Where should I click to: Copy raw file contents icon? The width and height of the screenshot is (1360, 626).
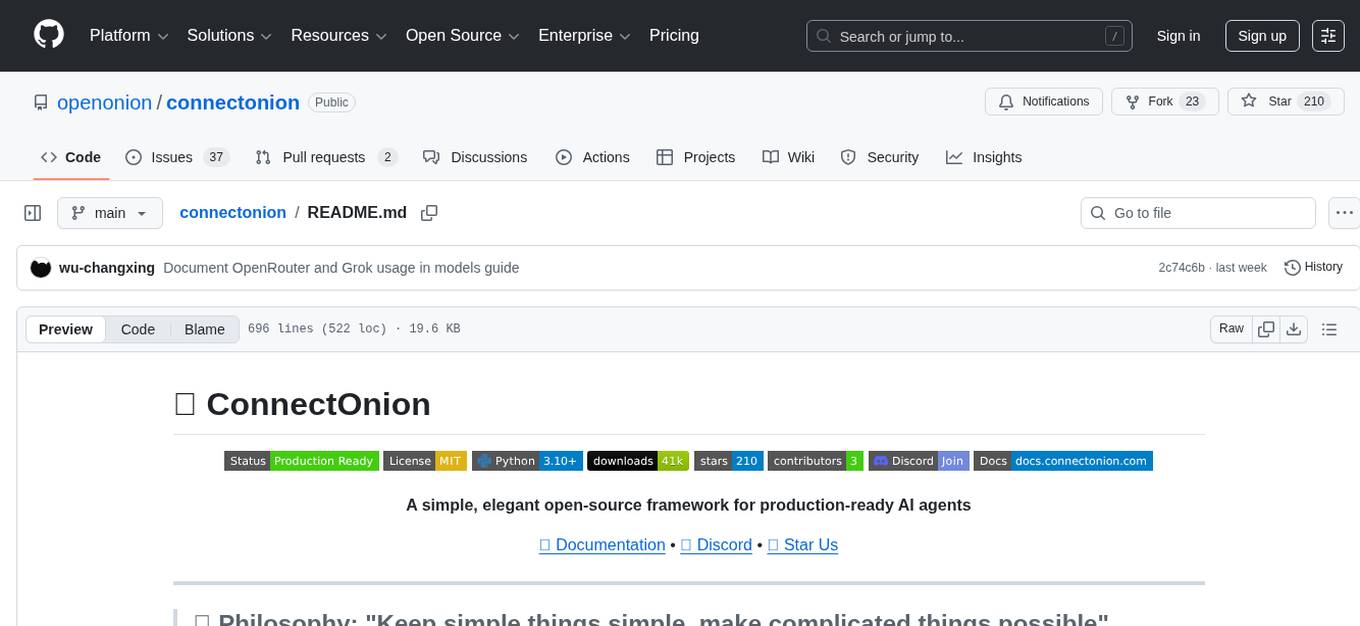pyautogui.click(x=1266, y=328)
